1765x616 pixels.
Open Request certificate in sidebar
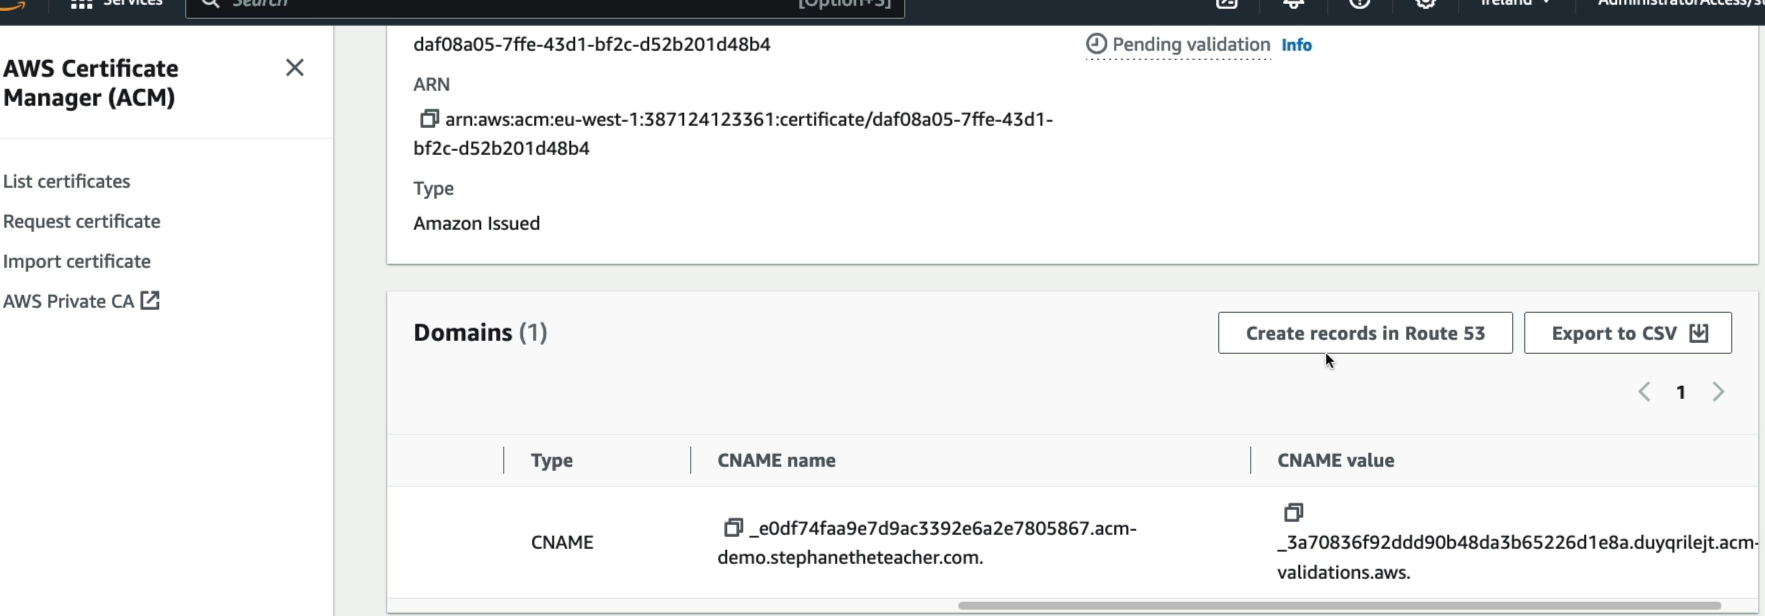82,221
